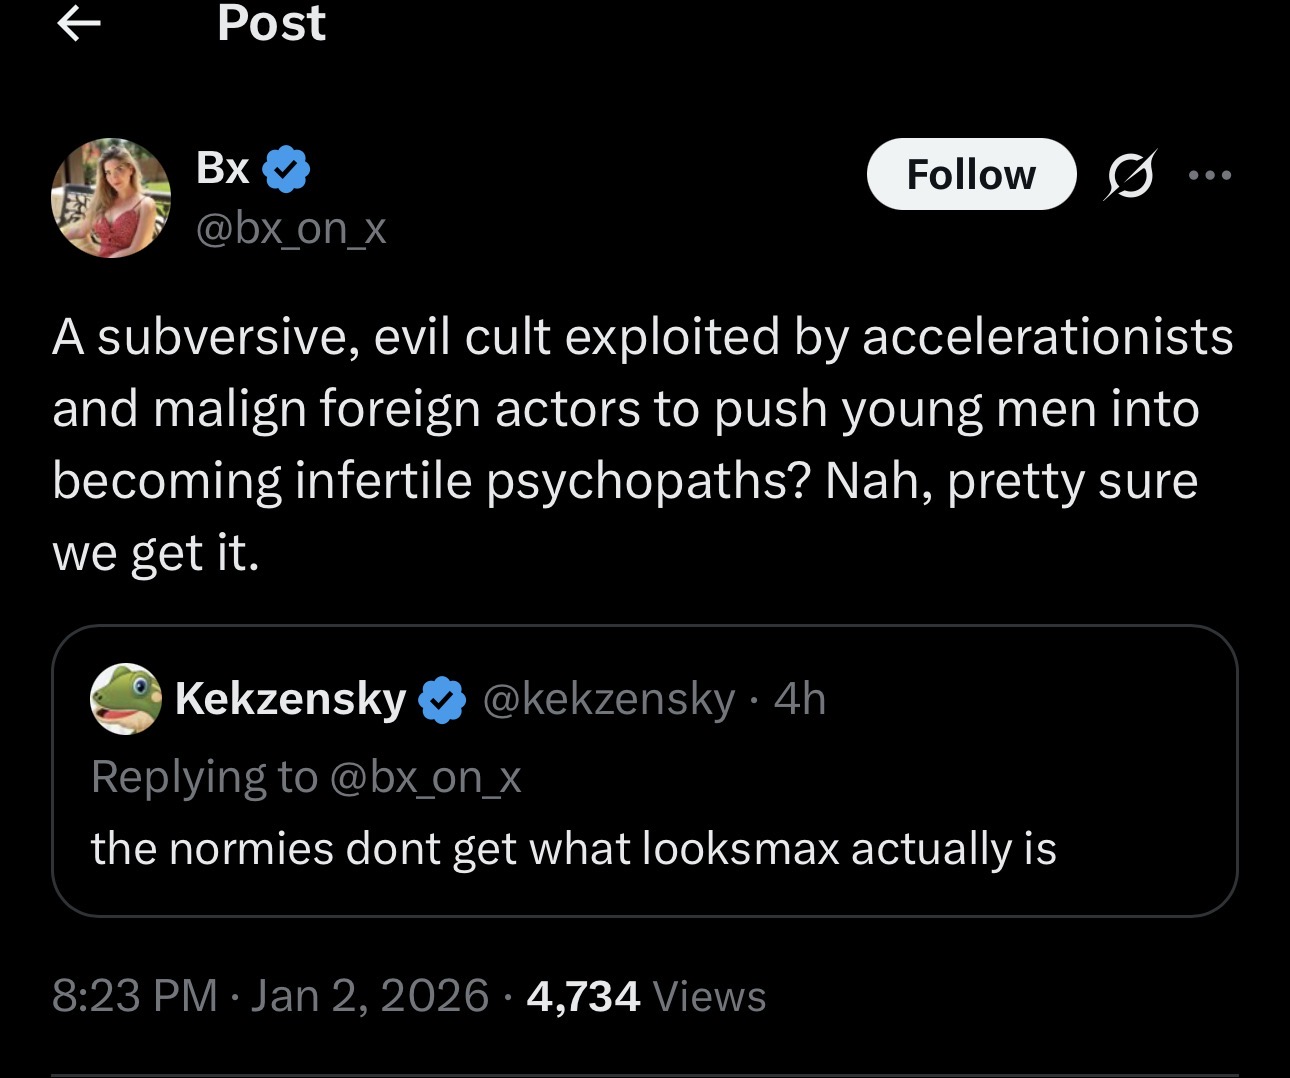Click Kekzensky's verified badge
The image size is (1290, 1078).
442,699
